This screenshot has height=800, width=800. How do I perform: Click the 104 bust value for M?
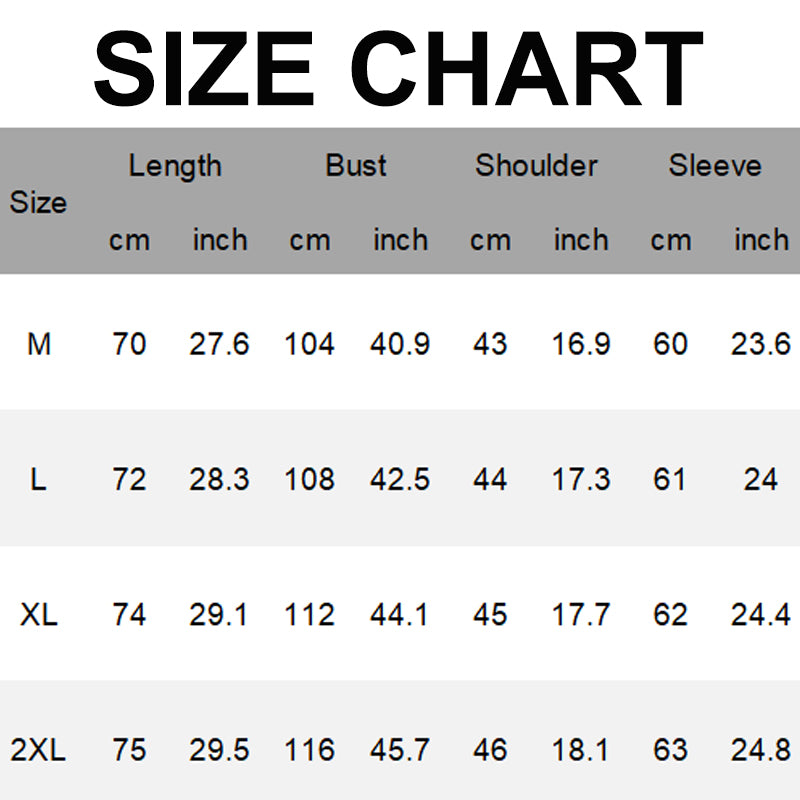click(x=309, y=345)
